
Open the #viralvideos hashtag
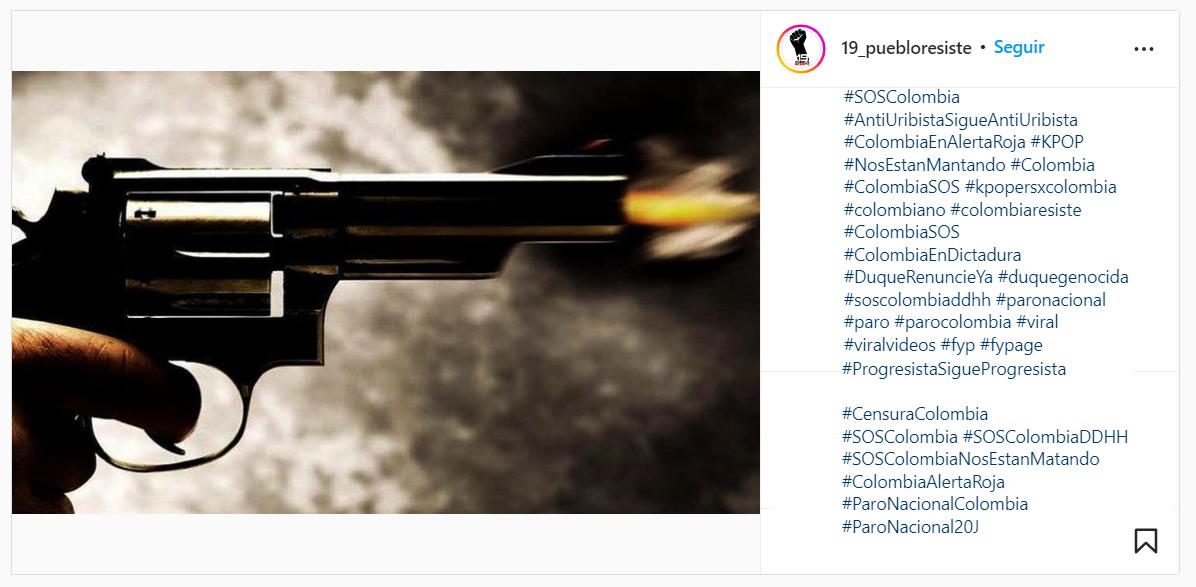[889, 345]
